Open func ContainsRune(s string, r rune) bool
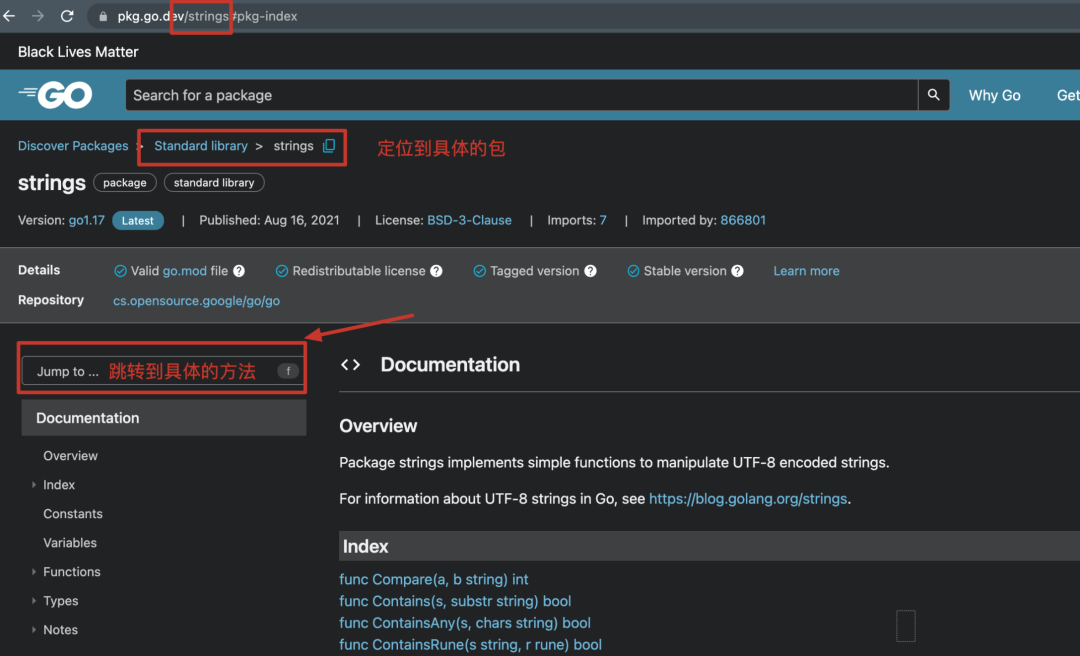 click(x=470, y=644)
